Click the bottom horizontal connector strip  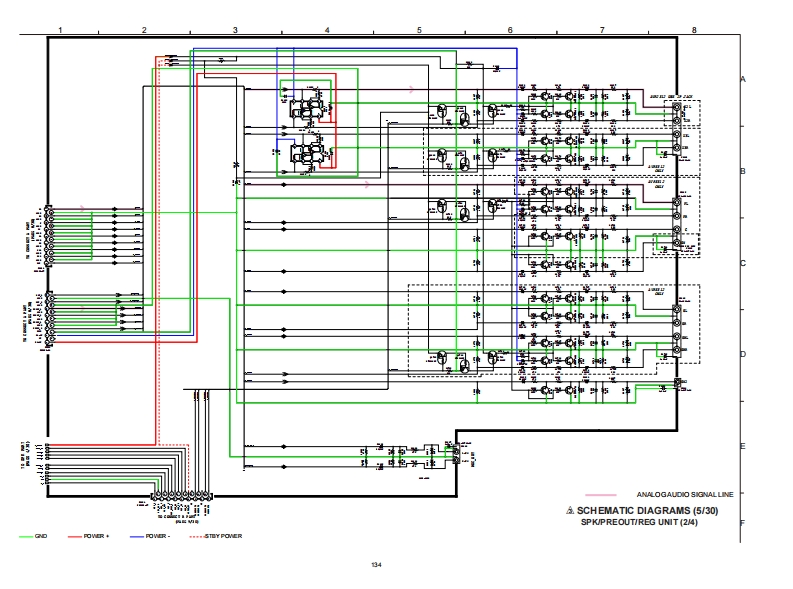coord(181,496)
